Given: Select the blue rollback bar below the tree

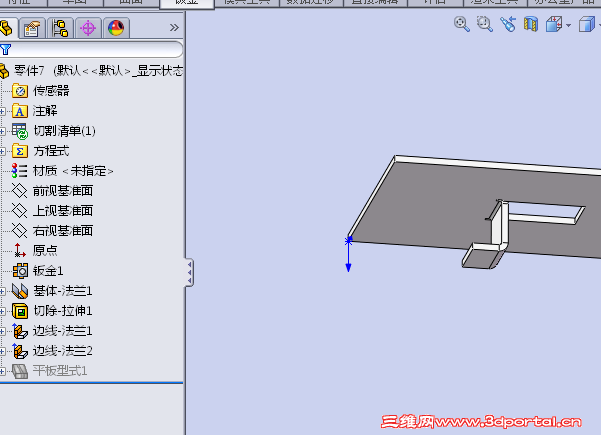Looking at the screenshot, I should click(92, 382).
